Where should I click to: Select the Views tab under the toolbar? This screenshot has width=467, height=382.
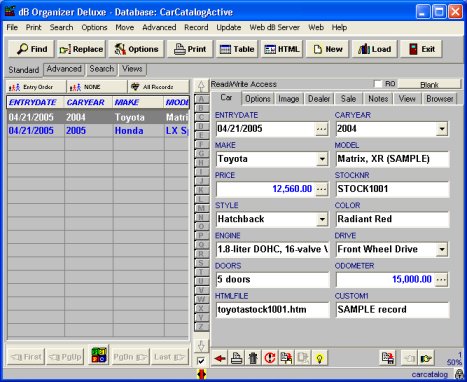[132, 69]
